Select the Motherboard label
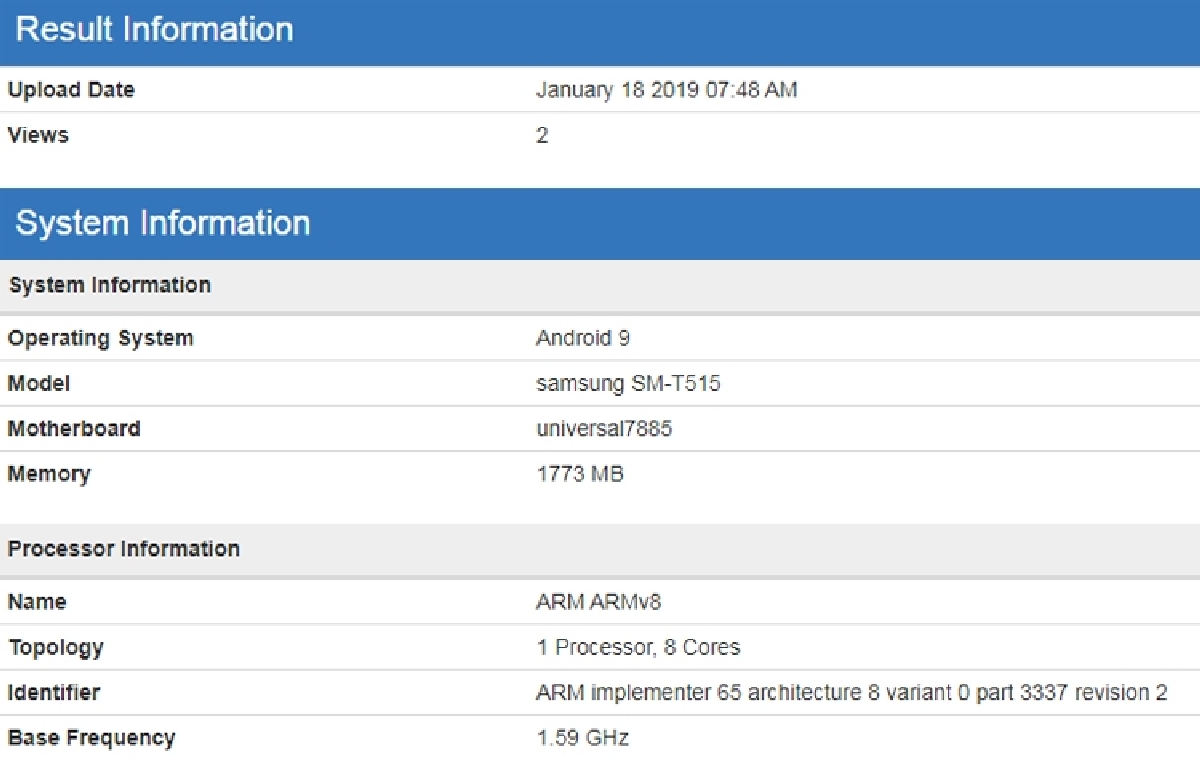1200x776 pixels. tap(74, 429)
